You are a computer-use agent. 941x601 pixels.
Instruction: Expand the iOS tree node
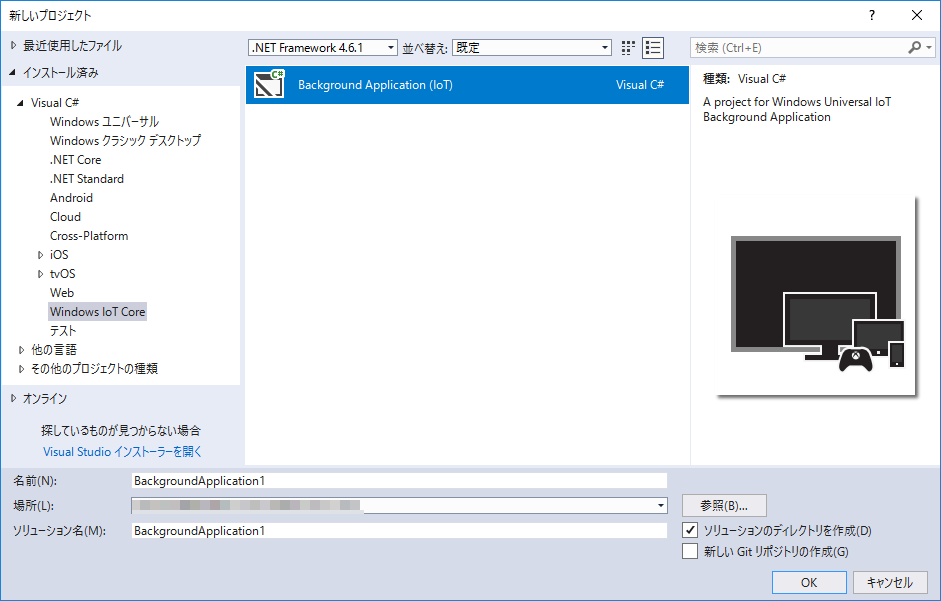click(x=41, y=255)
